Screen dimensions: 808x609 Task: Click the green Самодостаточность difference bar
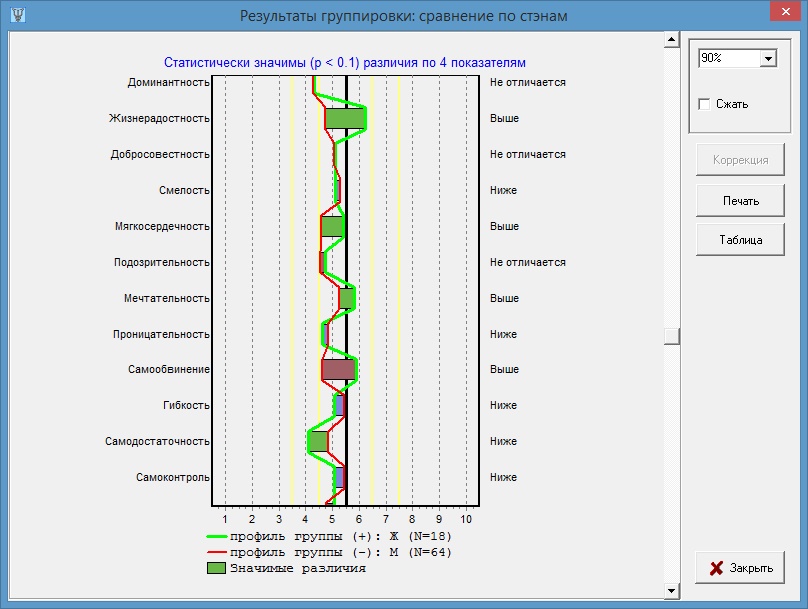[318, 441]
